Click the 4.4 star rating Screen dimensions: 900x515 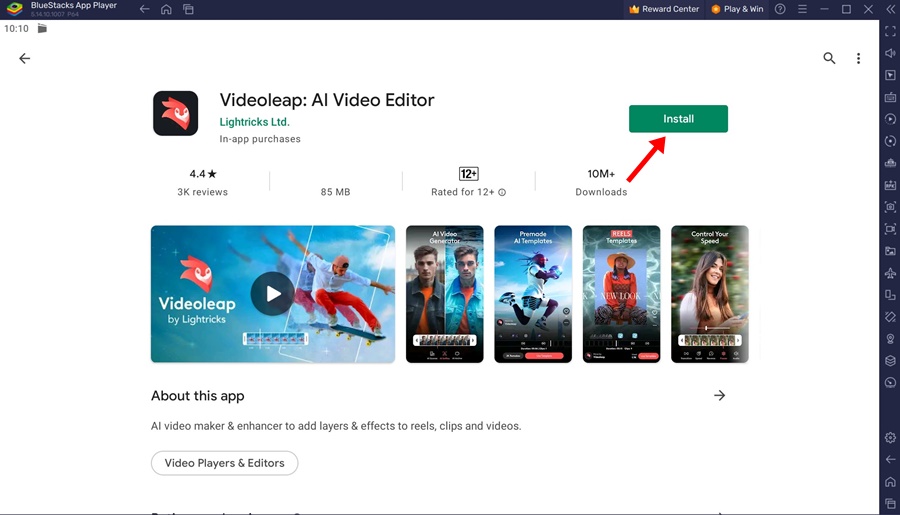tap(203, 173)
